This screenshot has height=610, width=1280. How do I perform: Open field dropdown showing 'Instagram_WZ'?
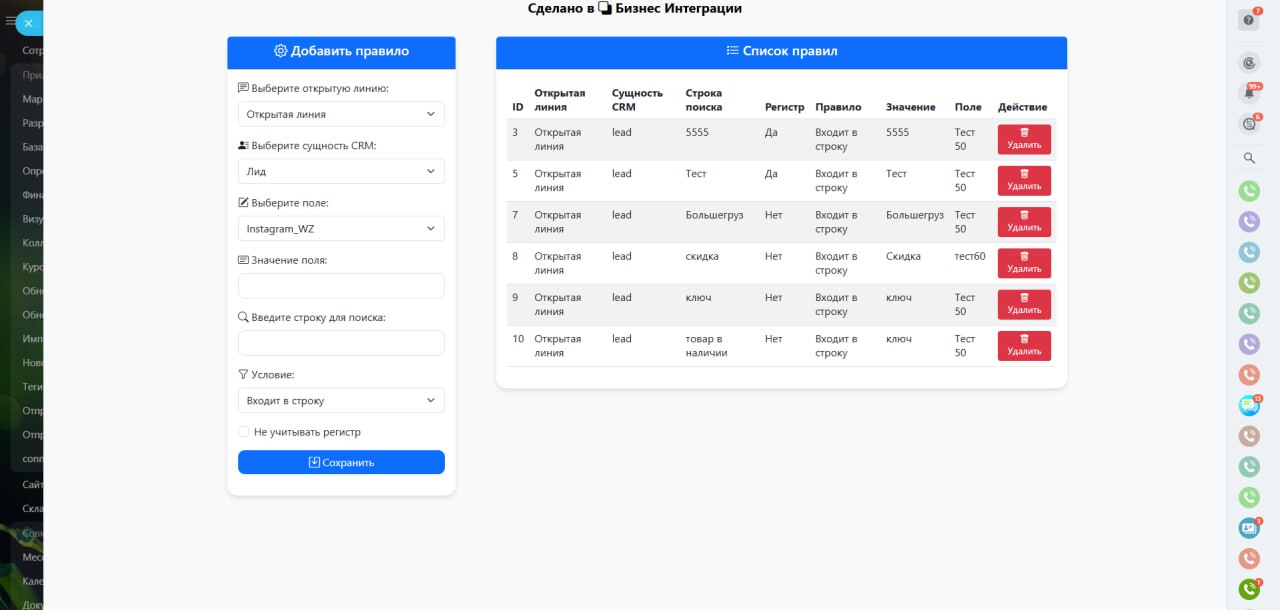[x=341, y=229]
